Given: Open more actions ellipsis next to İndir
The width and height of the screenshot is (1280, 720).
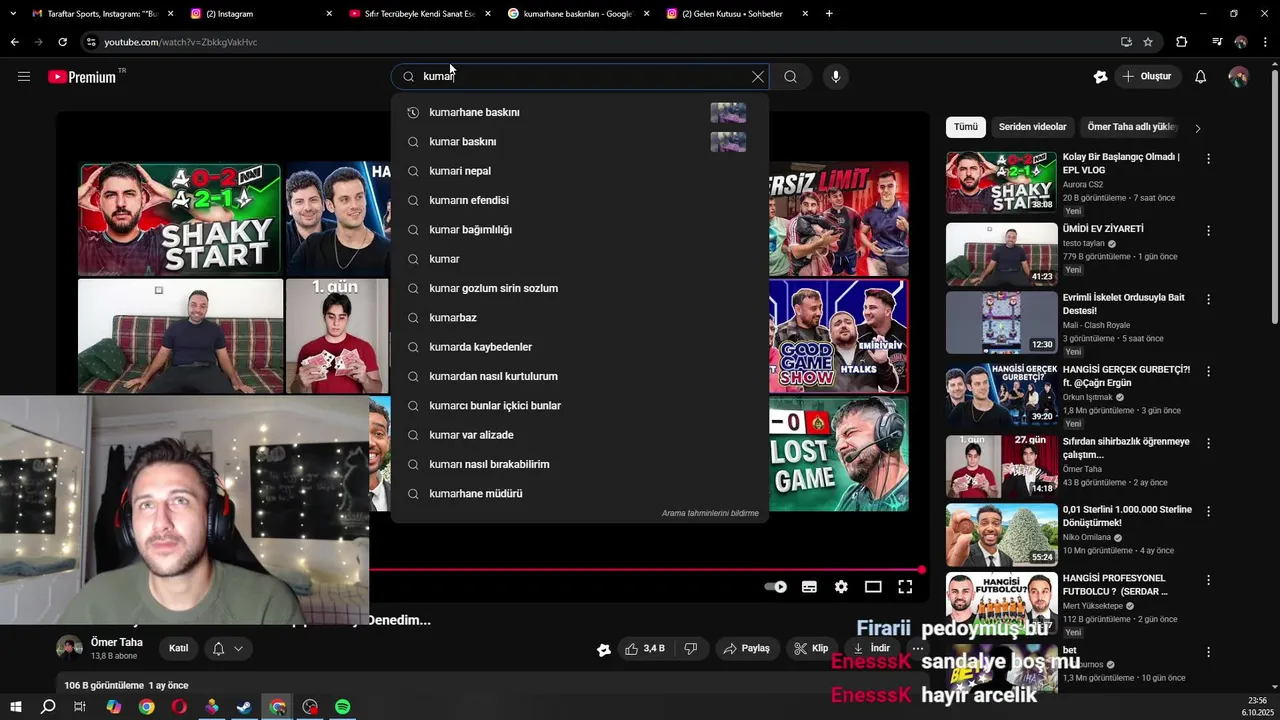Looking at the screenshot, I should [x=917, y=649].
